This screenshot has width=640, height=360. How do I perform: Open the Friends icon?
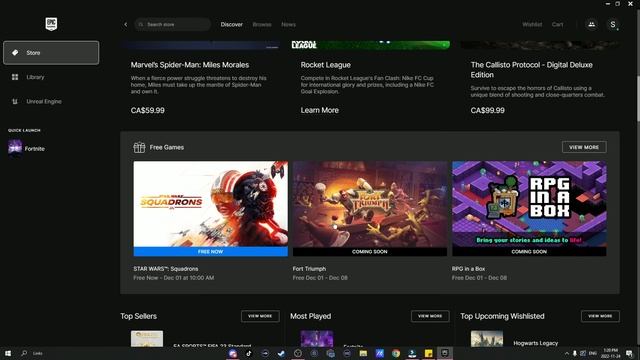pos(591,24)
